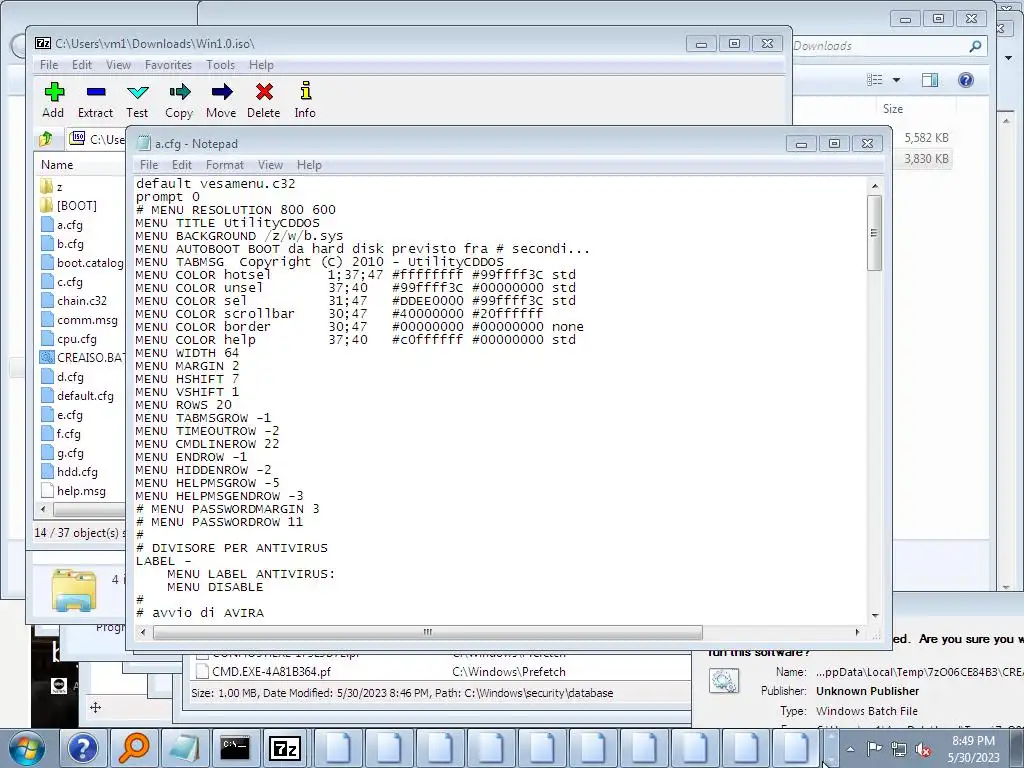Open the Favorites menu in 7-Zip

(168, 65)
